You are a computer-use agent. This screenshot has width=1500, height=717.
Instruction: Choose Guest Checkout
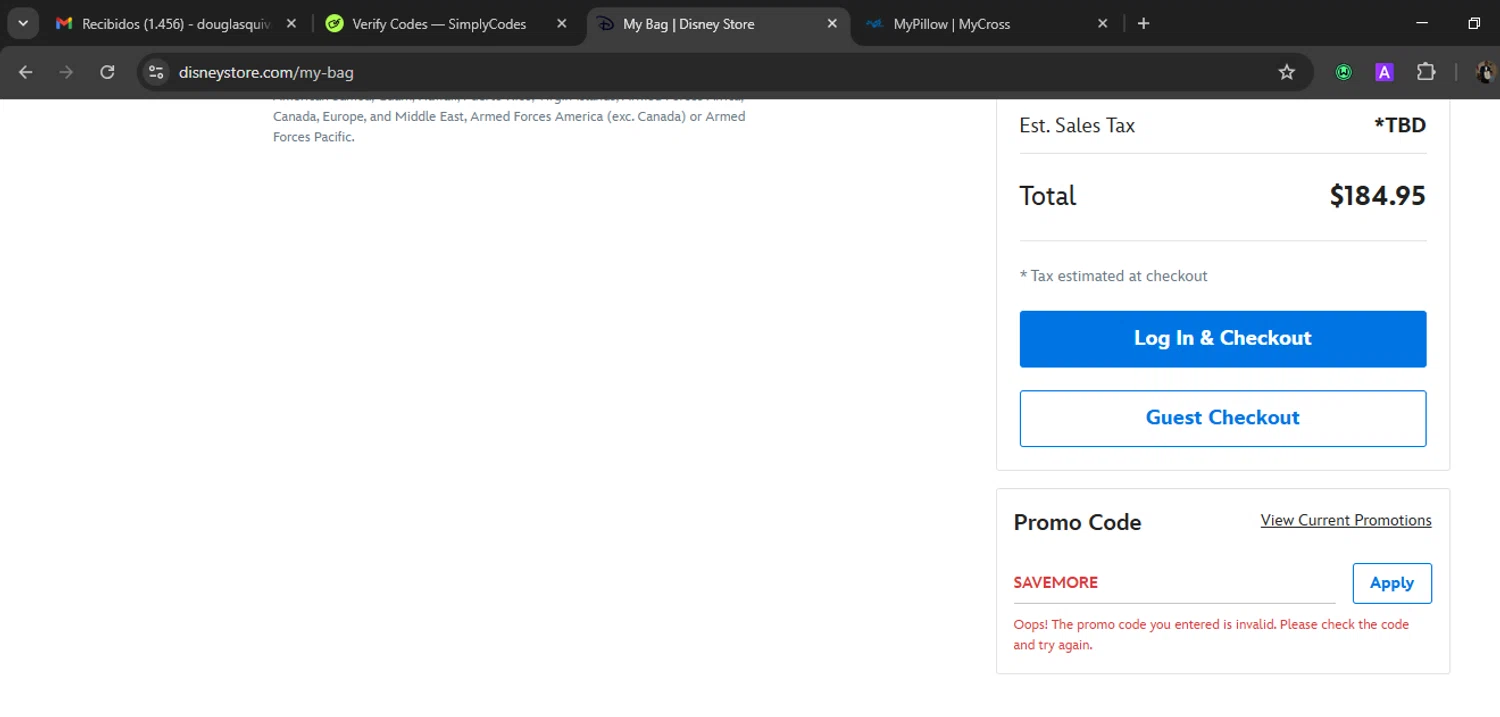pos(1223,418)
